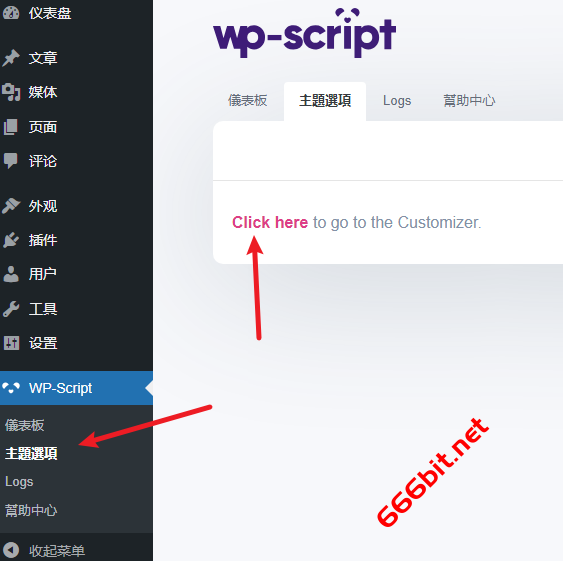Open the Logs tab at top

[x=397, y=101]
